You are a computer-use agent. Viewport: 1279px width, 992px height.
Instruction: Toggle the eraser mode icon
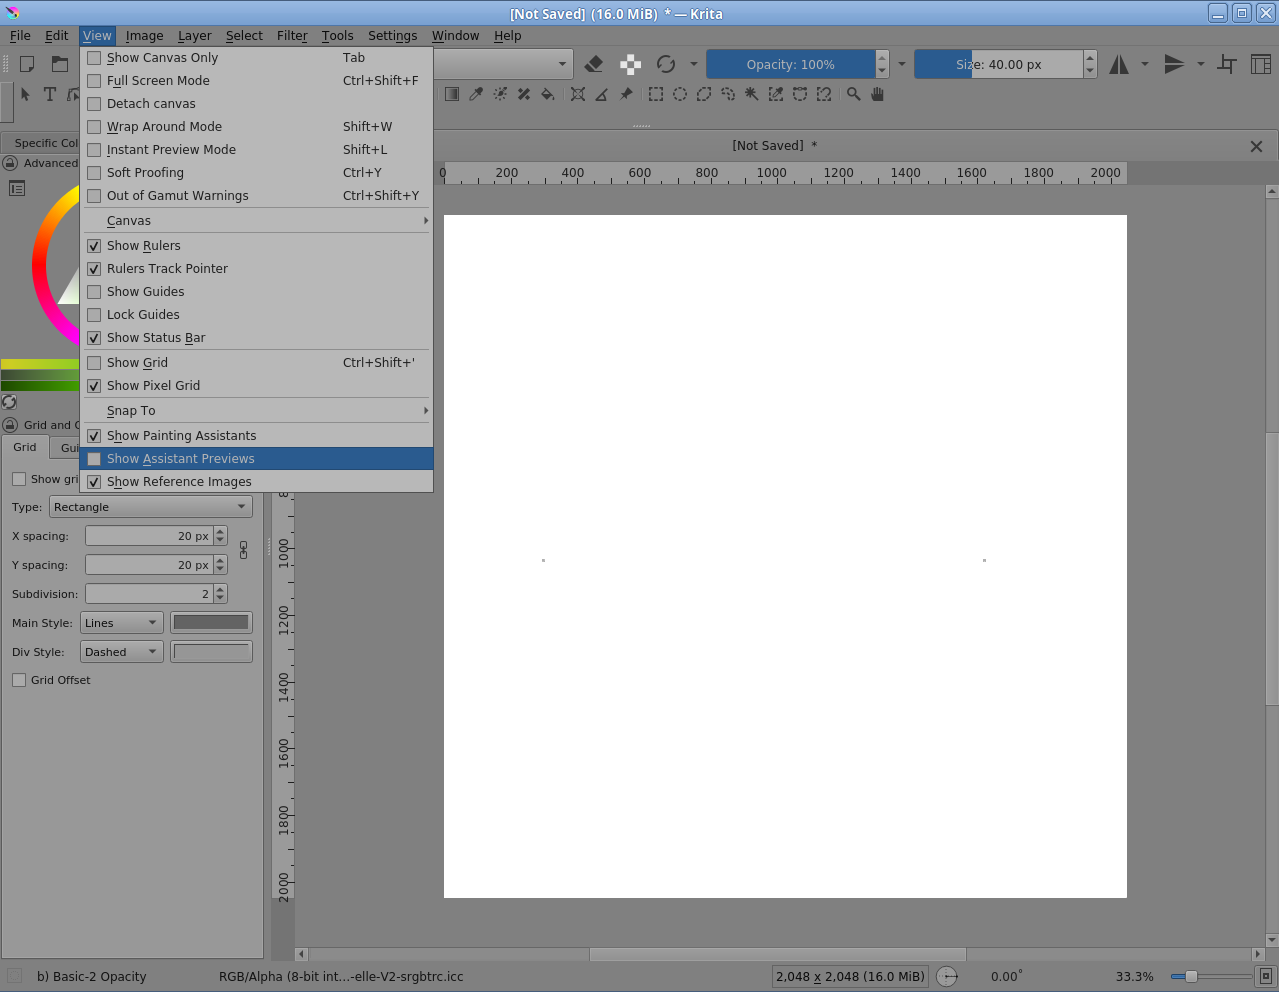594,64
